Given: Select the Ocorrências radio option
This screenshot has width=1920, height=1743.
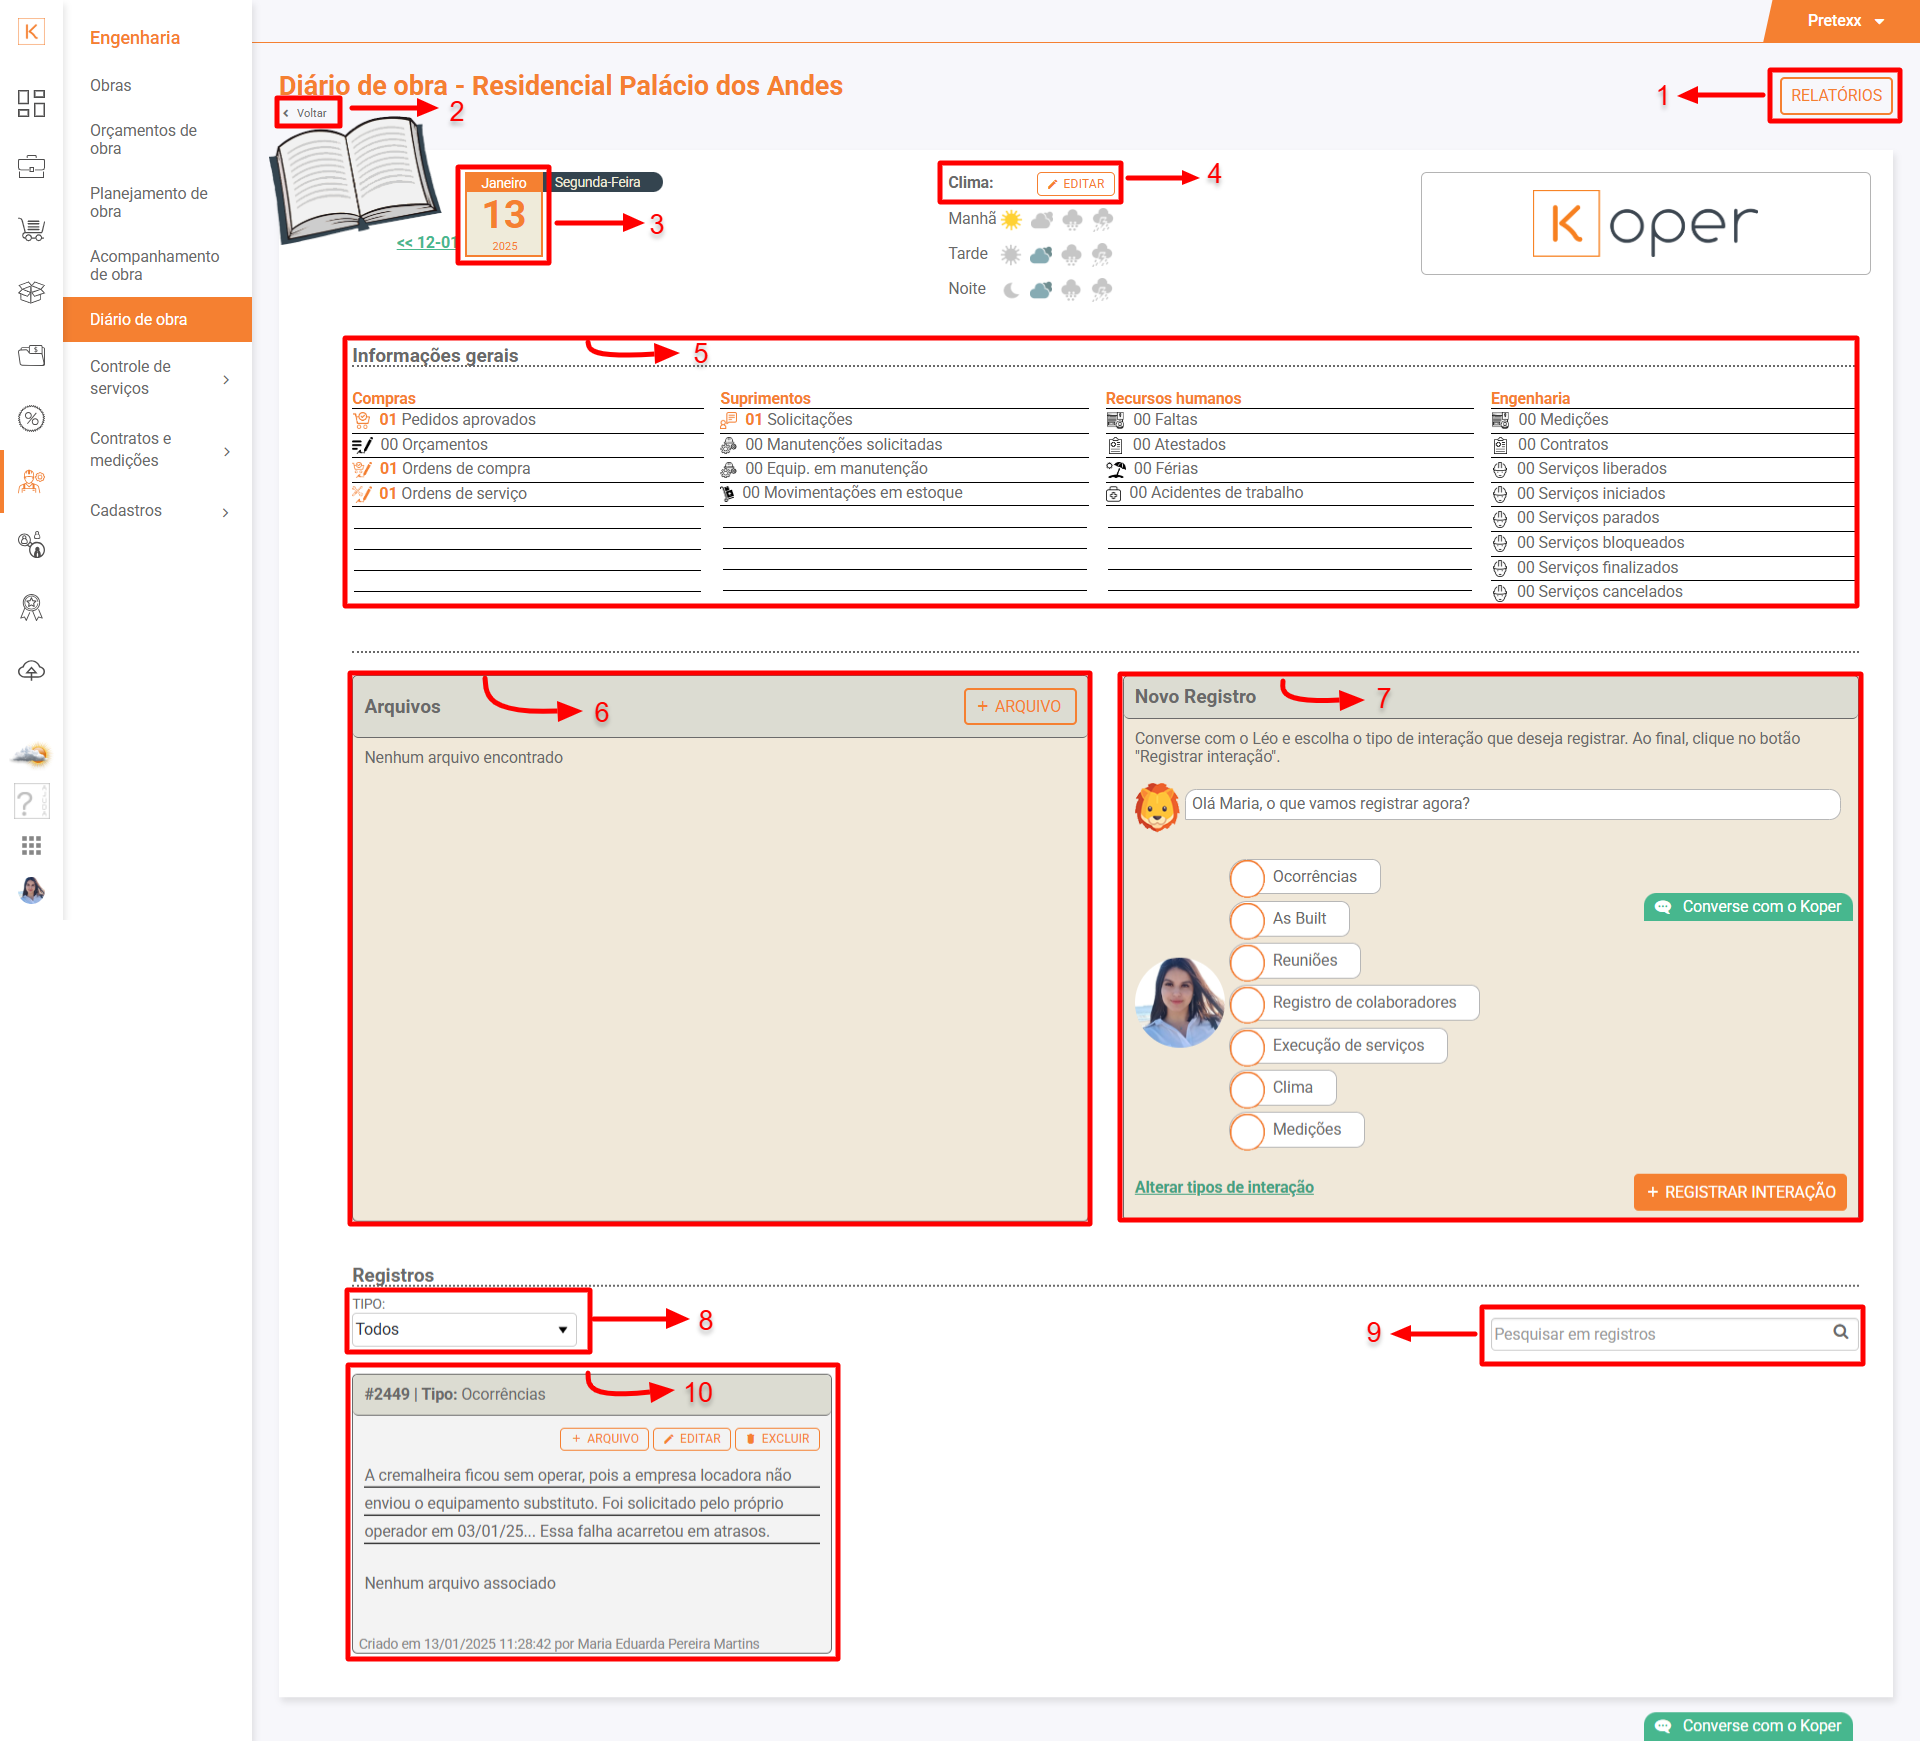Looking at the screenshot, I should click(x=1247, y=877).
